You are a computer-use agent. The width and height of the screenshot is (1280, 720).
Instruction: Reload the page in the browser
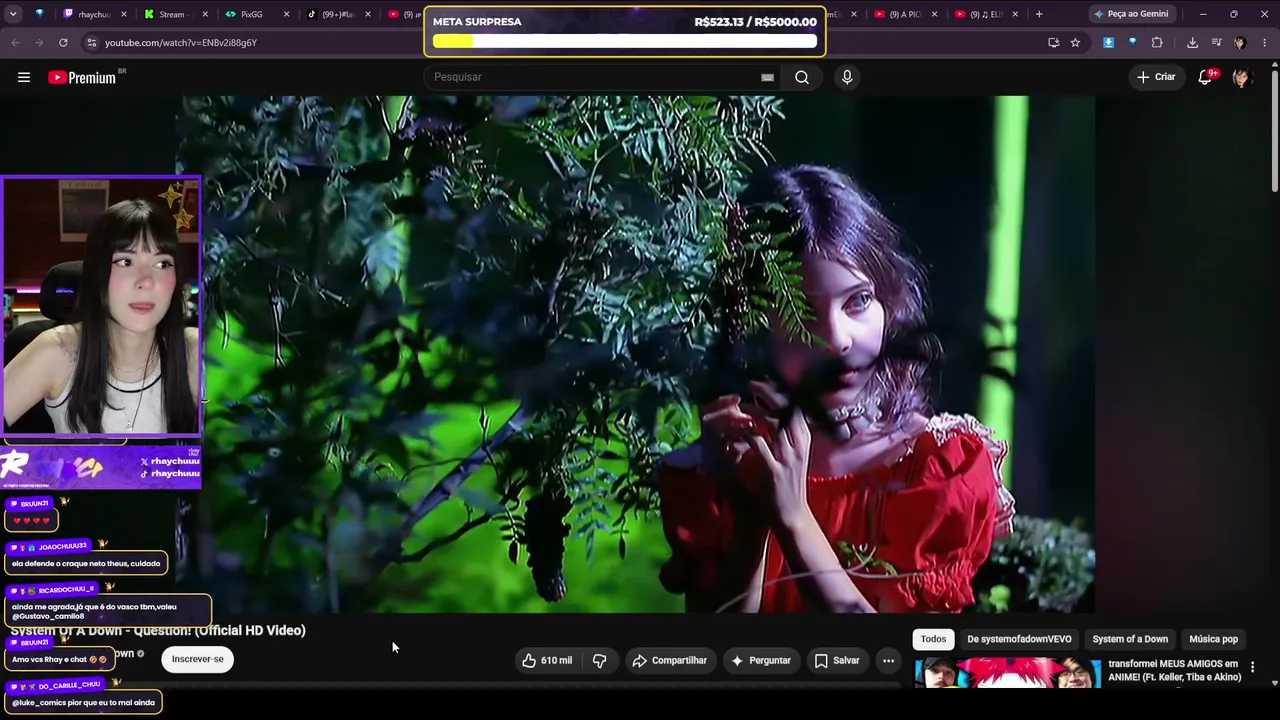point(63,42)
